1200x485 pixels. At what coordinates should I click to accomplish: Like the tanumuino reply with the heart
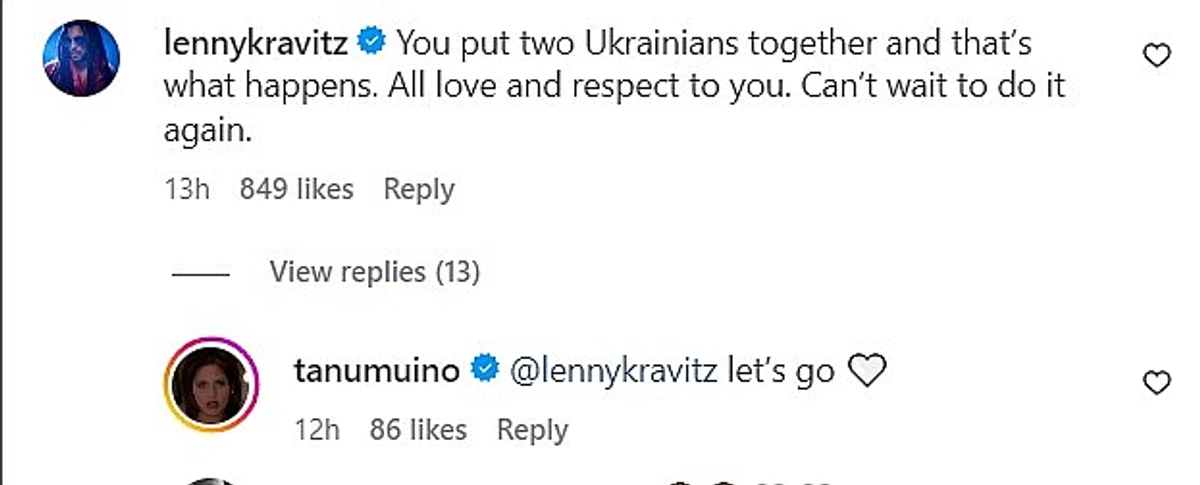tap(1156, 383)
